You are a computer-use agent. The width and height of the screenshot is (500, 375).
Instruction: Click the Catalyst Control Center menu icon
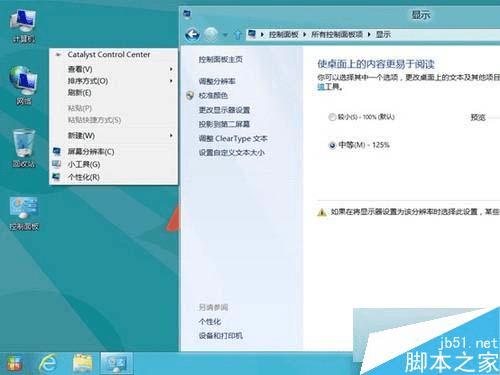pyautogui.click(x=58, y=55)
